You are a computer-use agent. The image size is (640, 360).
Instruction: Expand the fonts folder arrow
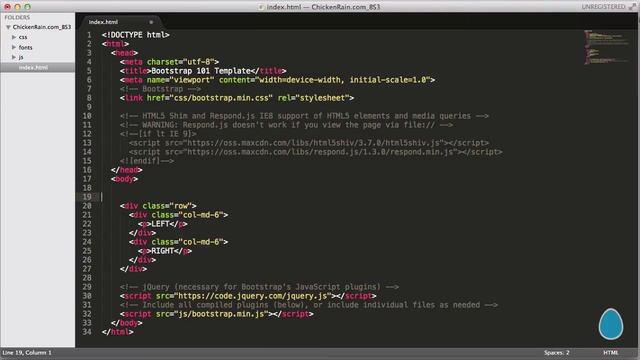tap(14, 47)
